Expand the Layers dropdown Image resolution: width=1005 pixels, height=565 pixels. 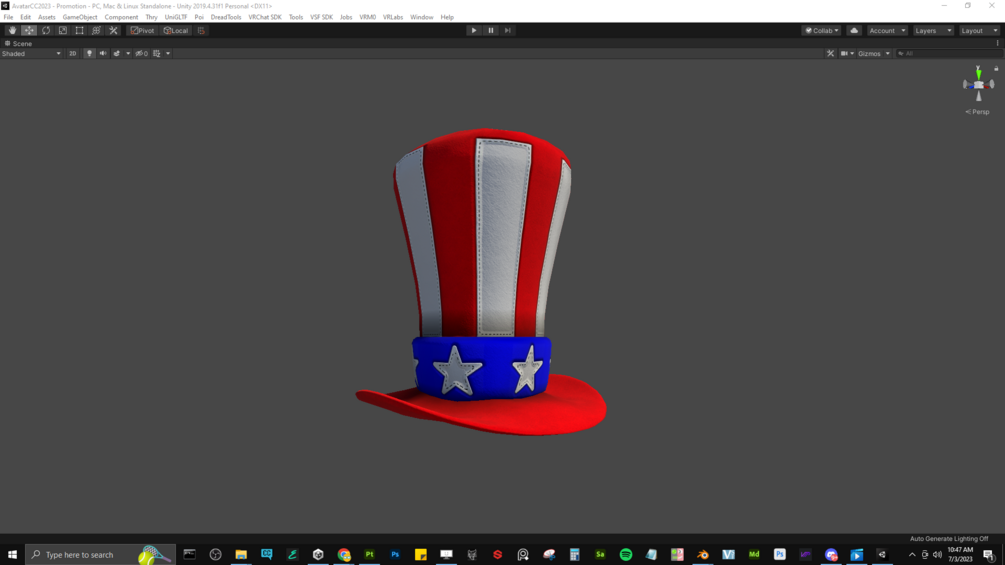[933, 30]
